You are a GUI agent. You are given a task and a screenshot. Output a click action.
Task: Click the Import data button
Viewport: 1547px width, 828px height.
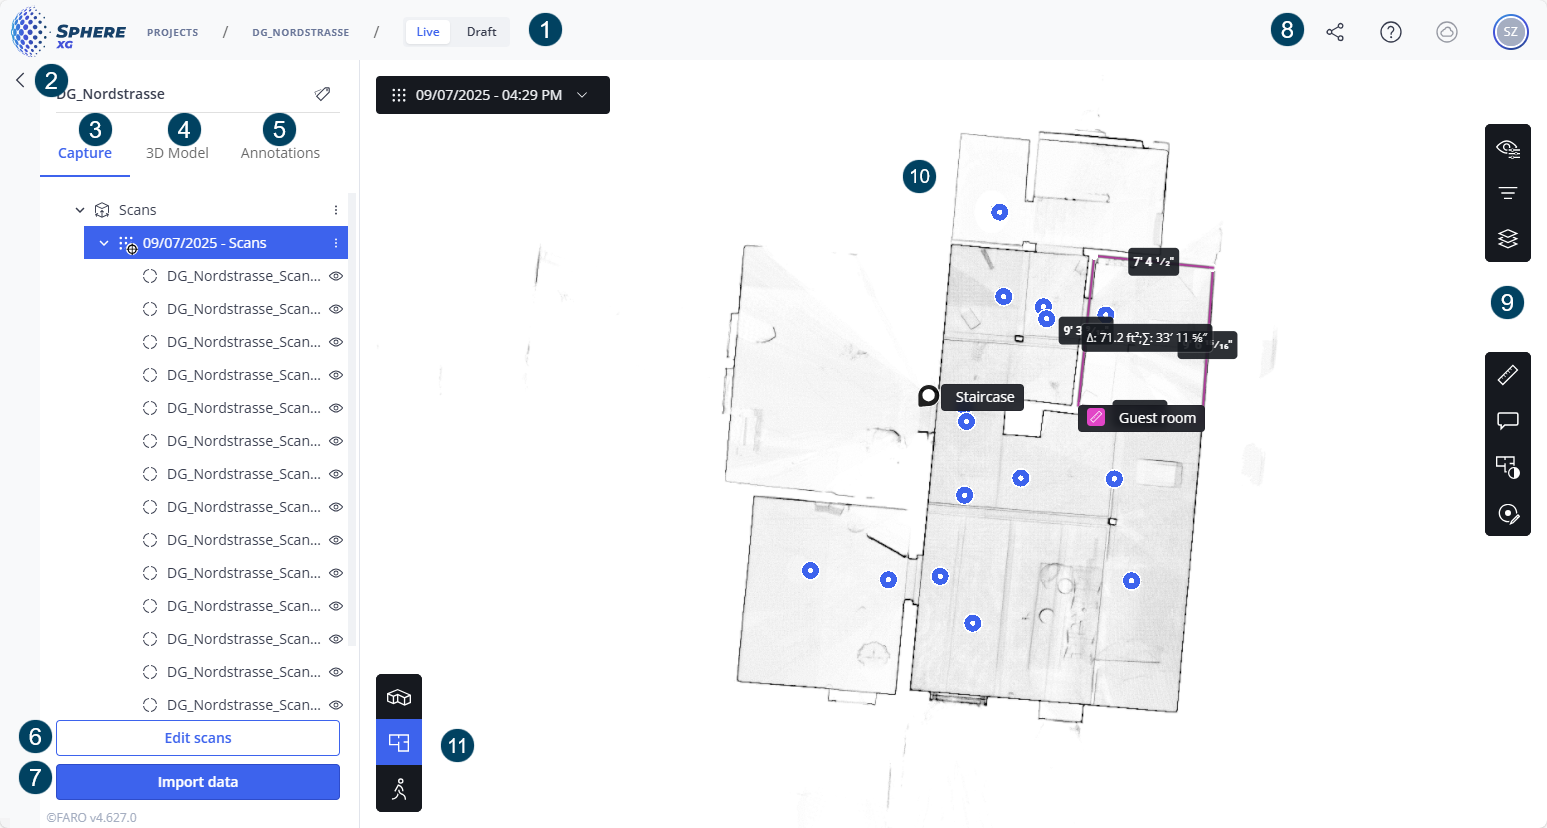pyautogui.click(x=198, y=782)
